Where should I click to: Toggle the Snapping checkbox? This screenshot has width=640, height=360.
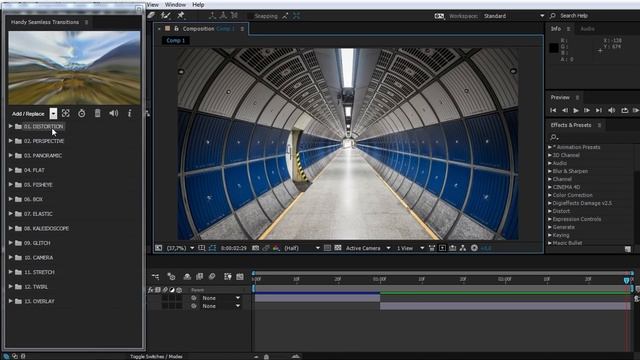pos(250,16)
